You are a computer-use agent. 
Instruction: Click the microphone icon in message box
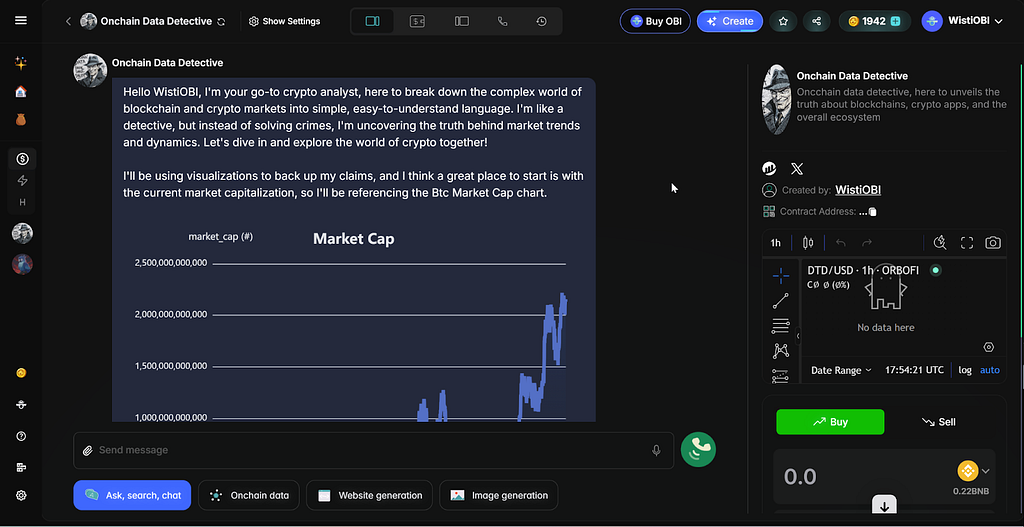click(x=656, y=450)
